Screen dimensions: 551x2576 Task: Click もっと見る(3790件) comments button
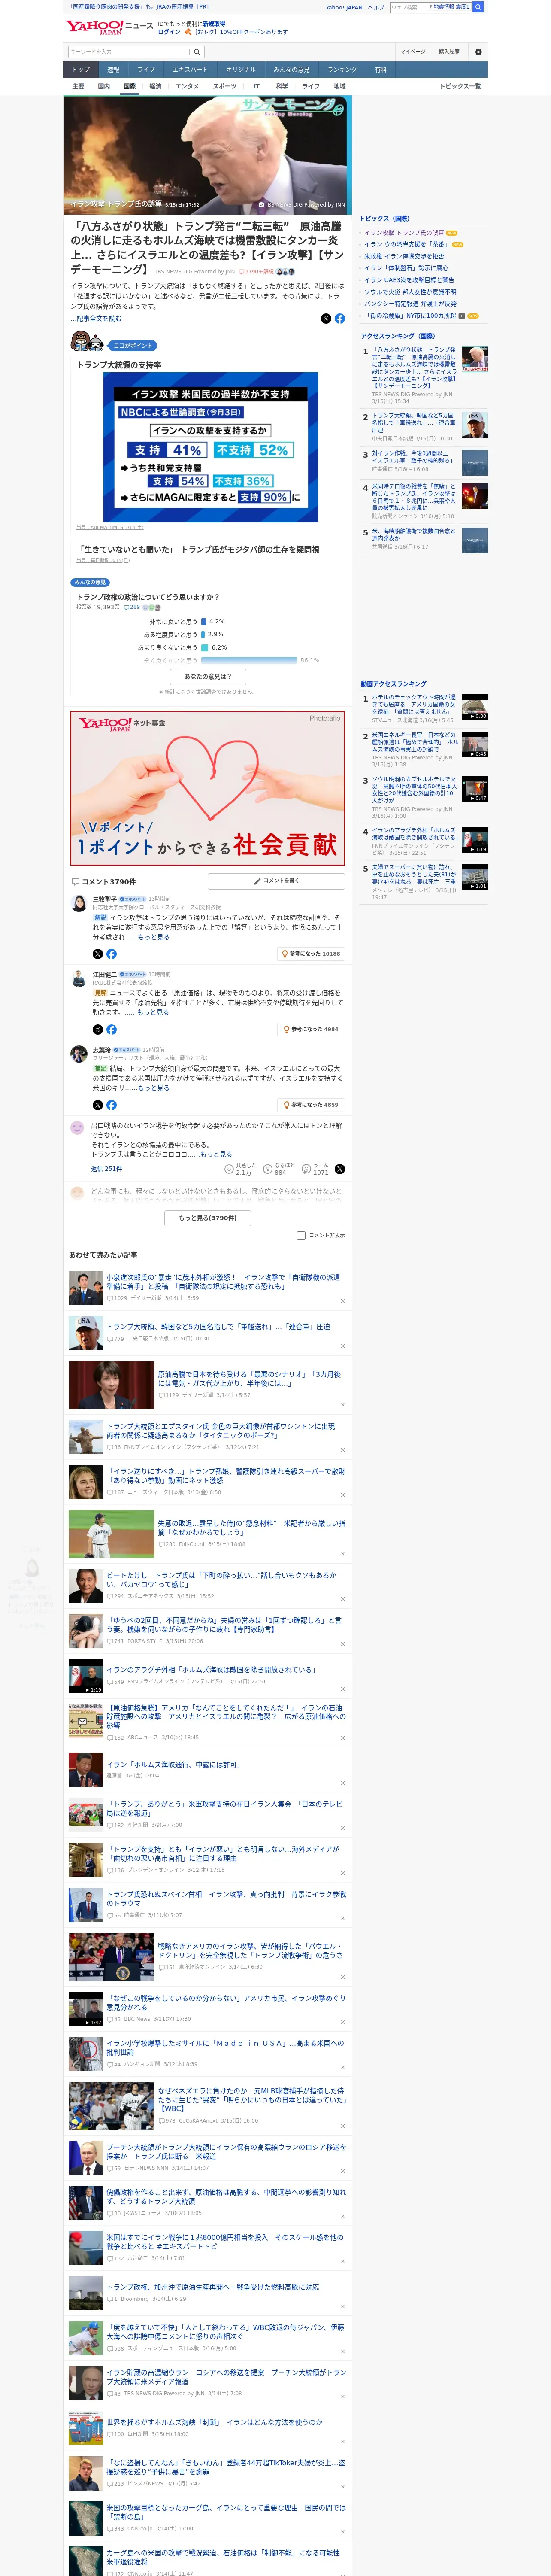pos(208,1218)
